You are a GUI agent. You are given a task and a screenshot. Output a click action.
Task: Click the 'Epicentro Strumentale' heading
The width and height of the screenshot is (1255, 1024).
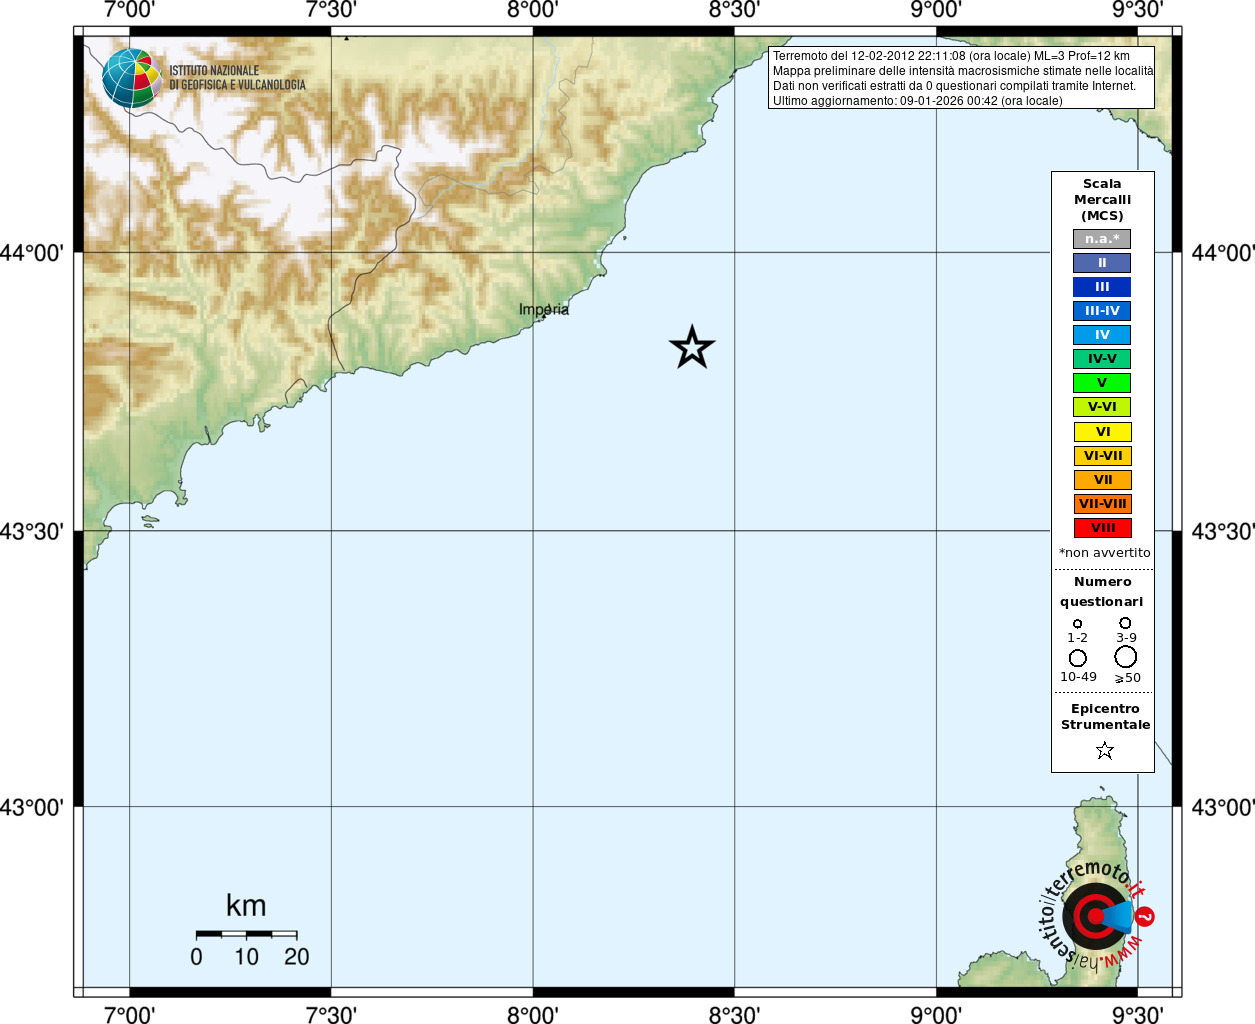[1105, 717]
